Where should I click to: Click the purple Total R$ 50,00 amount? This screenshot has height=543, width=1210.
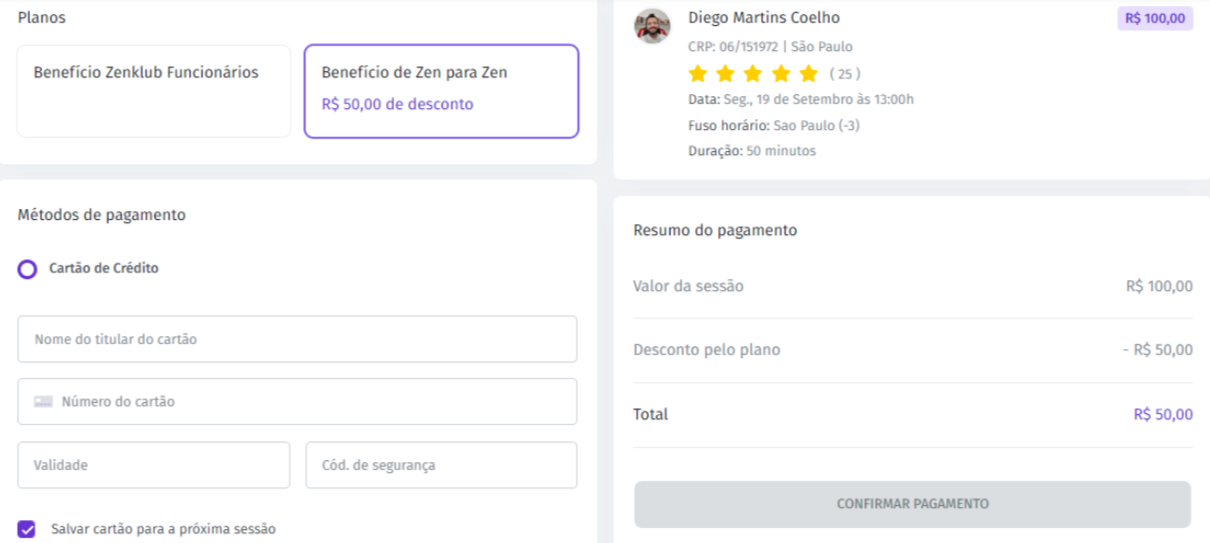click(x=1163, y=414)
